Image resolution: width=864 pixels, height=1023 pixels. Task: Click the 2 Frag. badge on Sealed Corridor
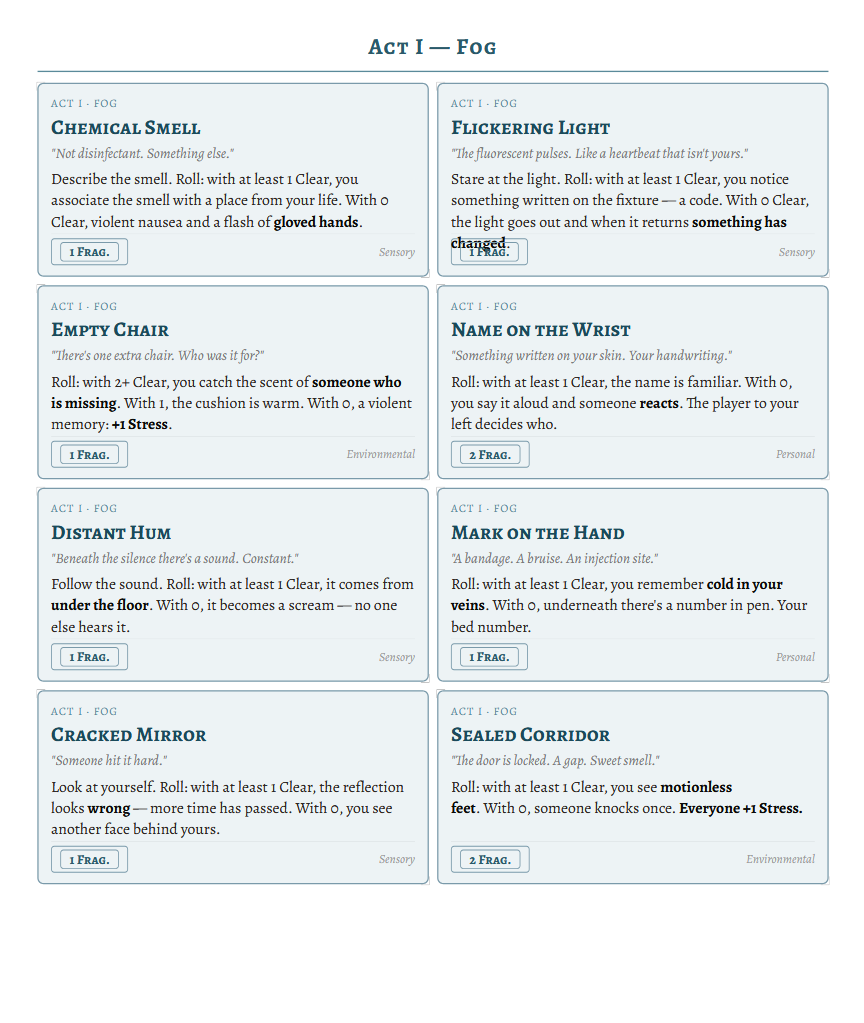tap(490, 860)
